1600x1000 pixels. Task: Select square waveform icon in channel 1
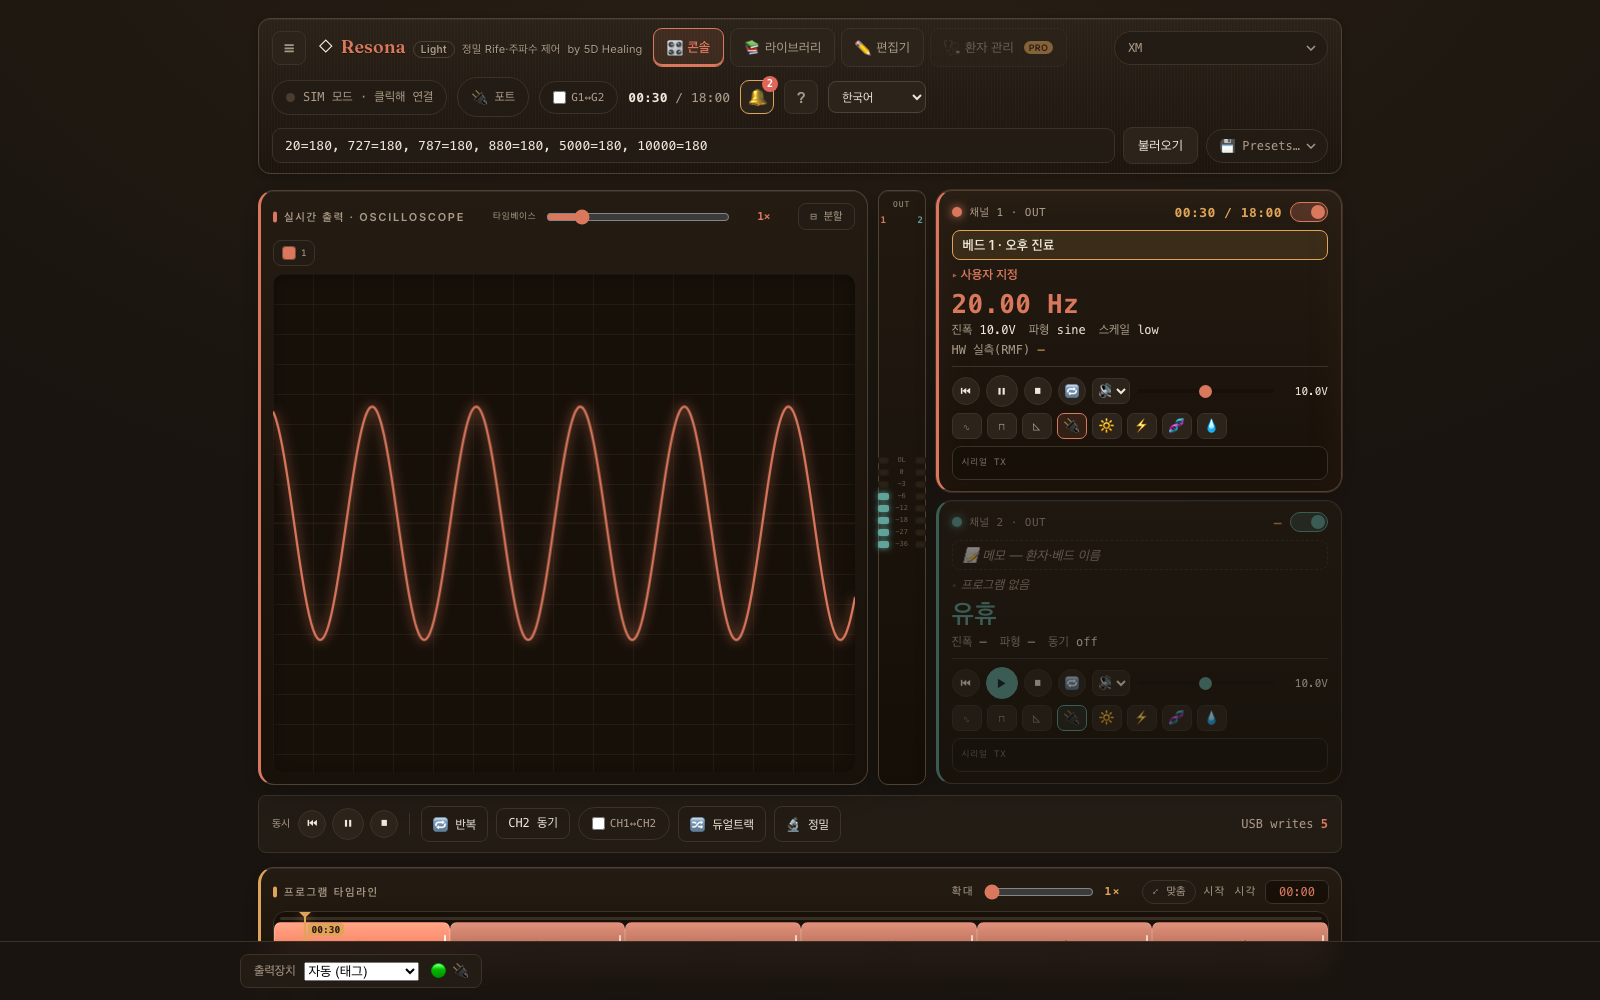point(1002,426)
